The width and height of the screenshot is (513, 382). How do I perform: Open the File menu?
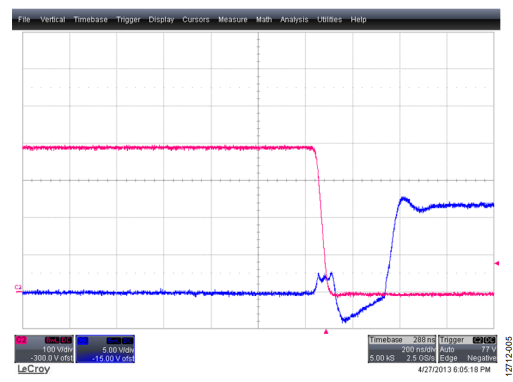[x=24, y=19]
